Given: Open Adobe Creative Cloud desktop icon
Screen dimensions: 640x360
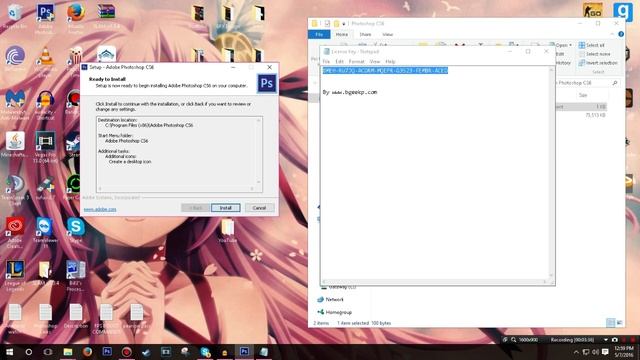Looking at the screenshot, I should (x=15, y=231).
